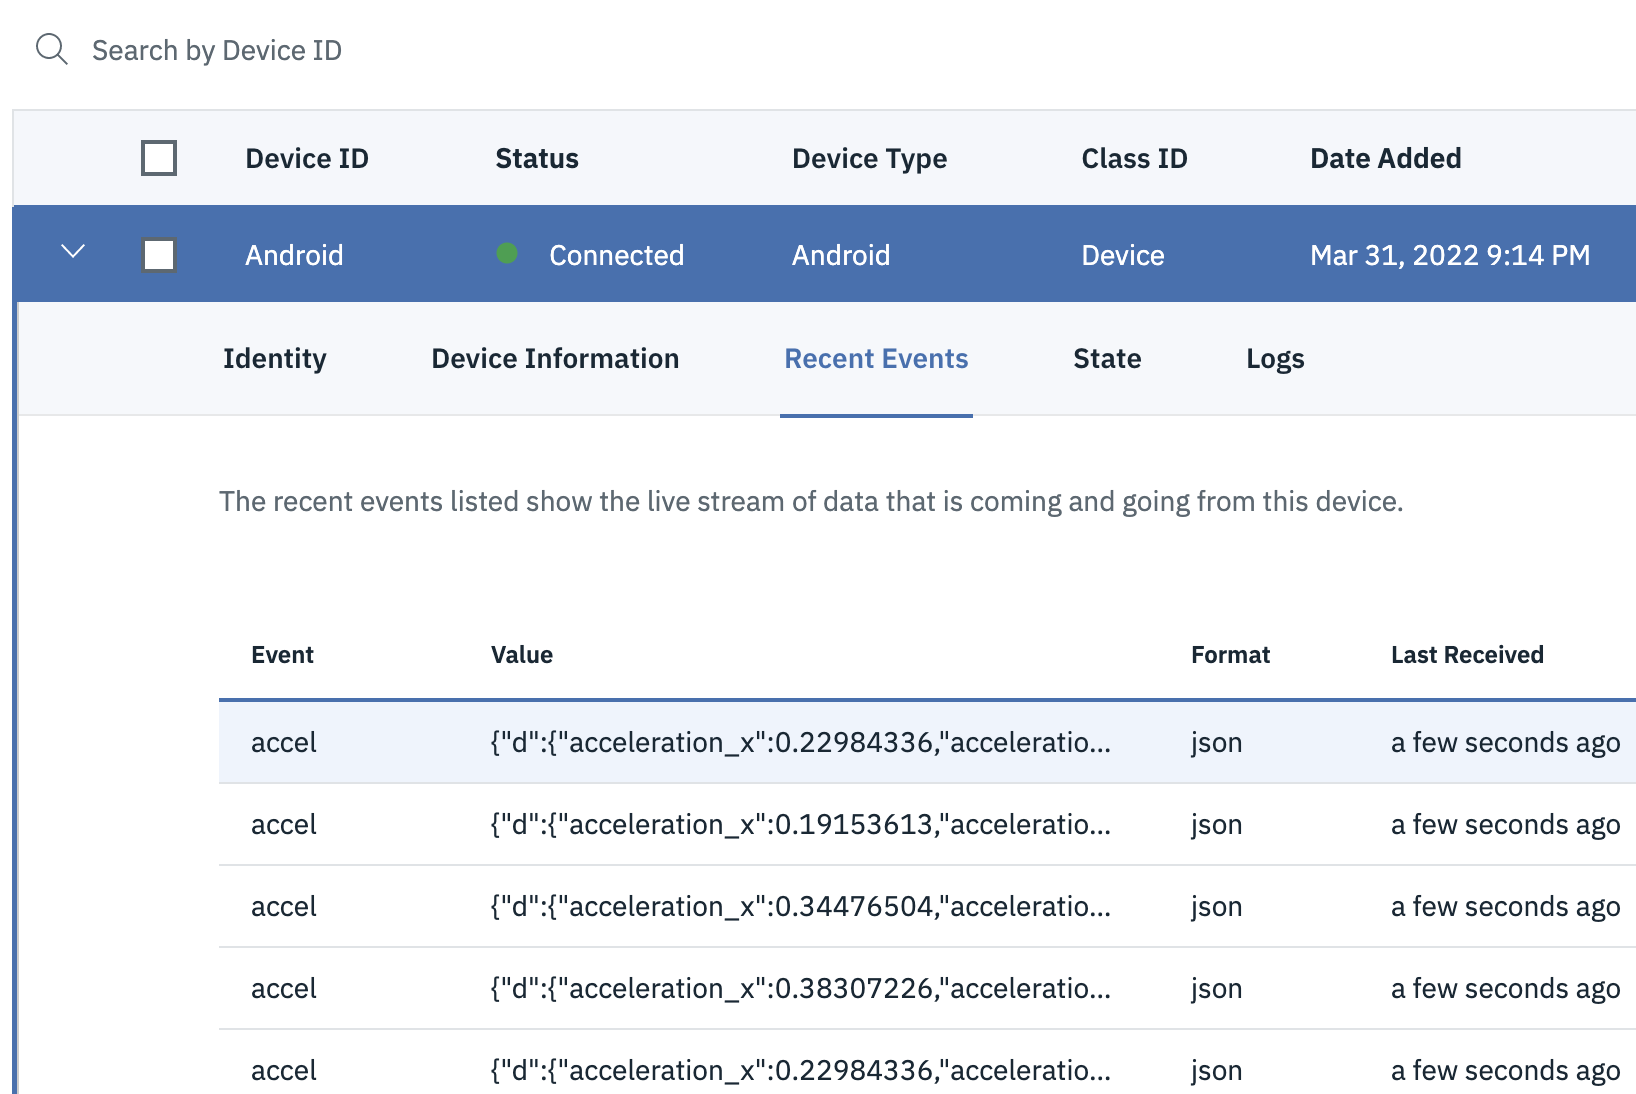Click the Class ID column header
This screenshot has width=1636, height=1094.
point(1133,157)
